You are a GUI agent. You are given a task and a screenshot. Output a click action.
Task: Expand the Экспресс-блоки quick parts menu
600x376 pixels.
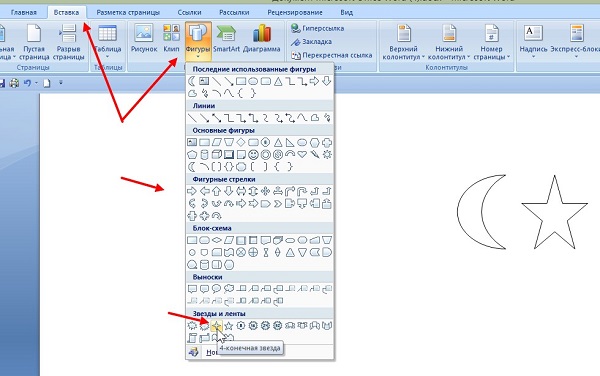pyautogui.click(x=576, y=42)
